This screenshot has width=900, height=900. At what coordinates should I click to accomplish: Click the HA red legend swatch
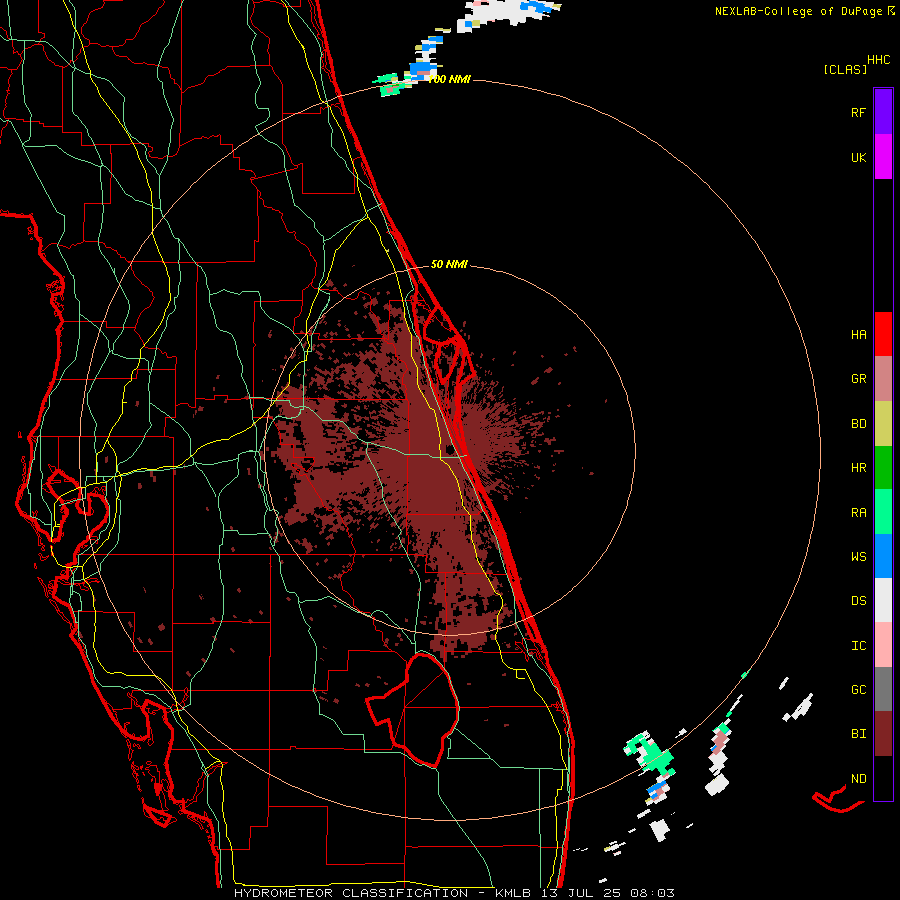(x=883, y=334)
